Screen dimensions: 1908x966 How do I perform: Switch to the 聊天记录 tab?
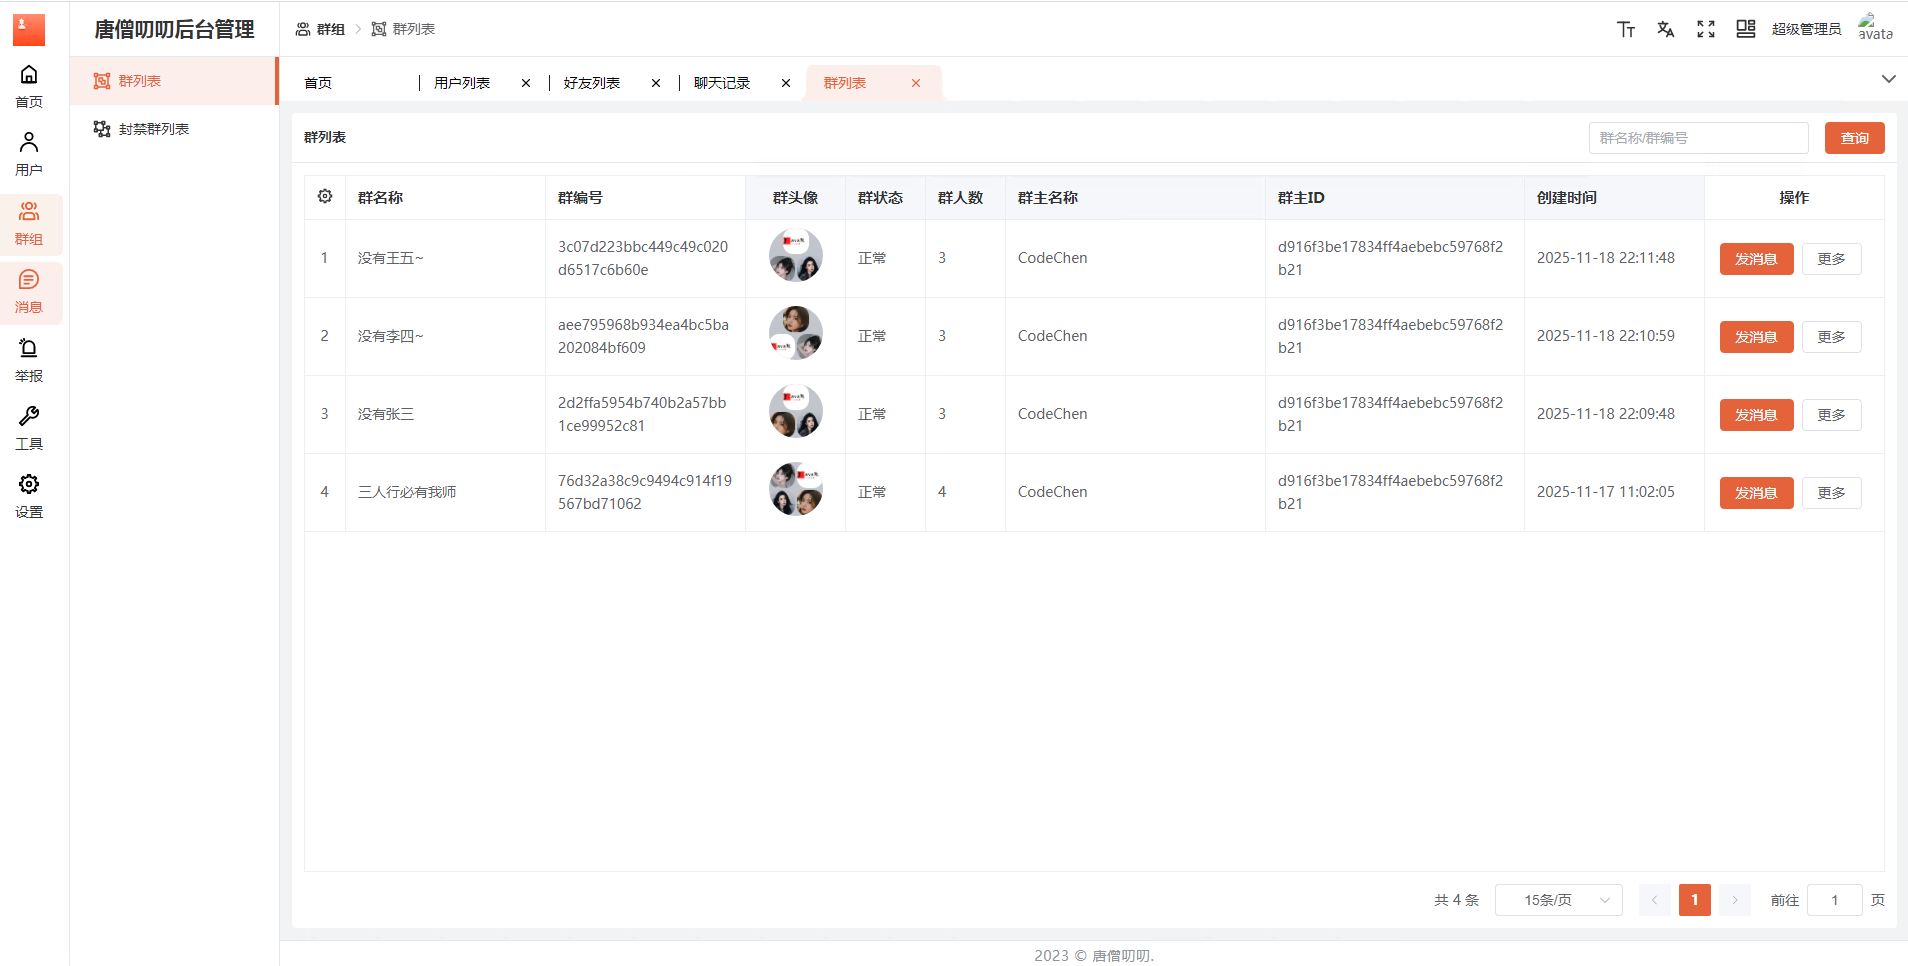722,83
